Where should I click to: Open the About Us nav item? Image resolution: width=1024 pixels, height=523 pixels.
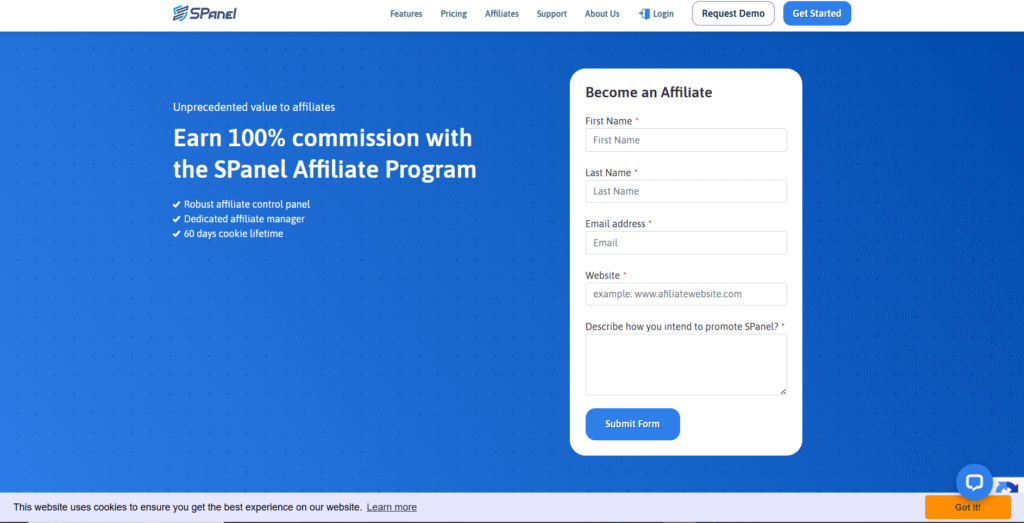point(602,14)
